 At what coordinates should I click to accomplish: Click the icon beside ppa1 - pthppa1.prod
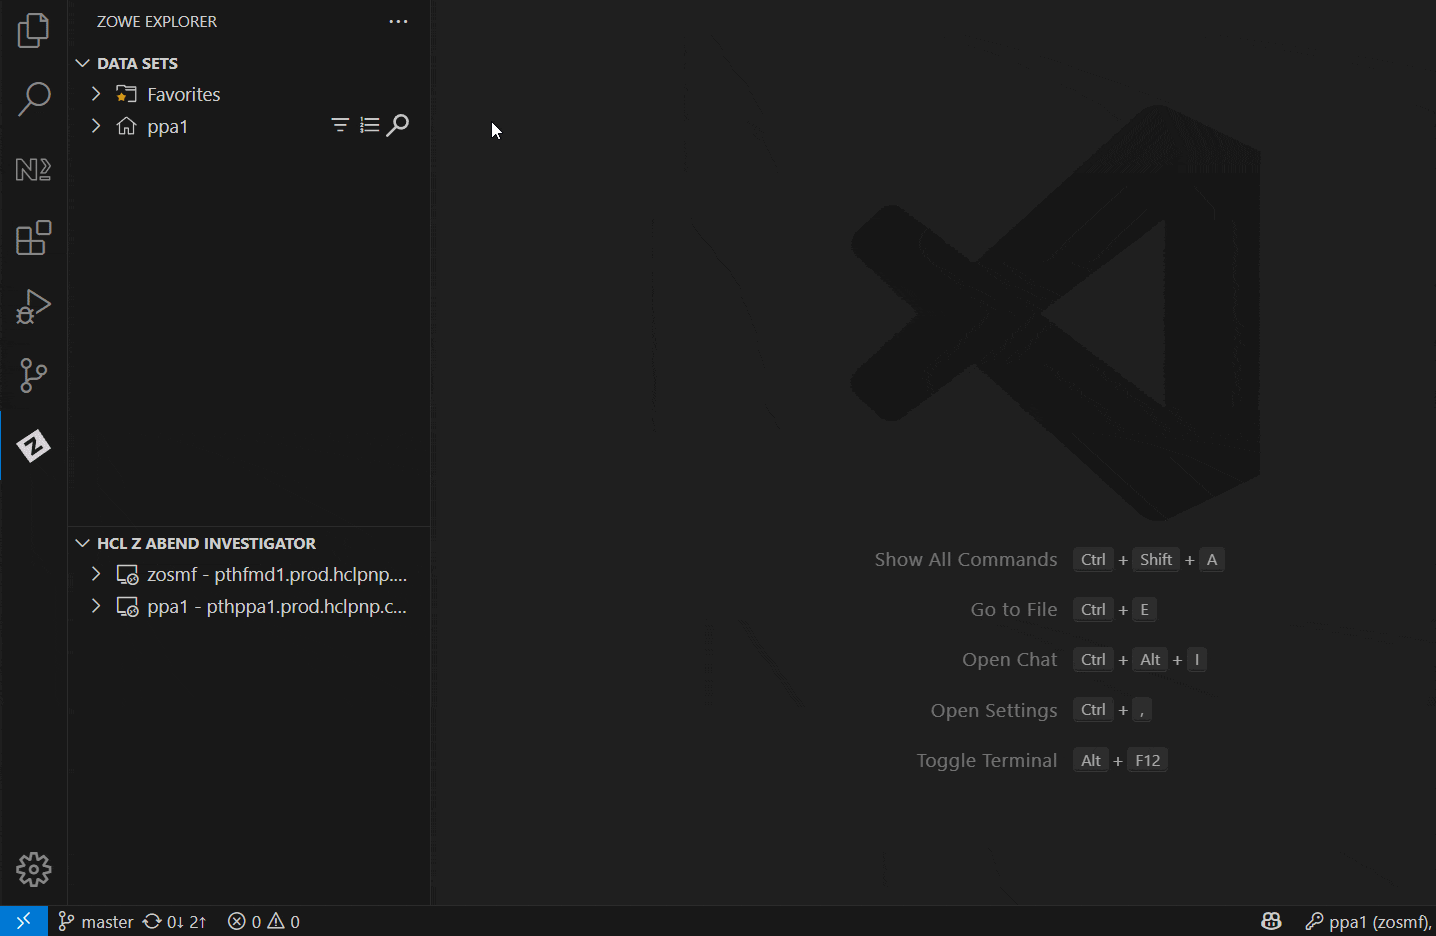[127, 607]
